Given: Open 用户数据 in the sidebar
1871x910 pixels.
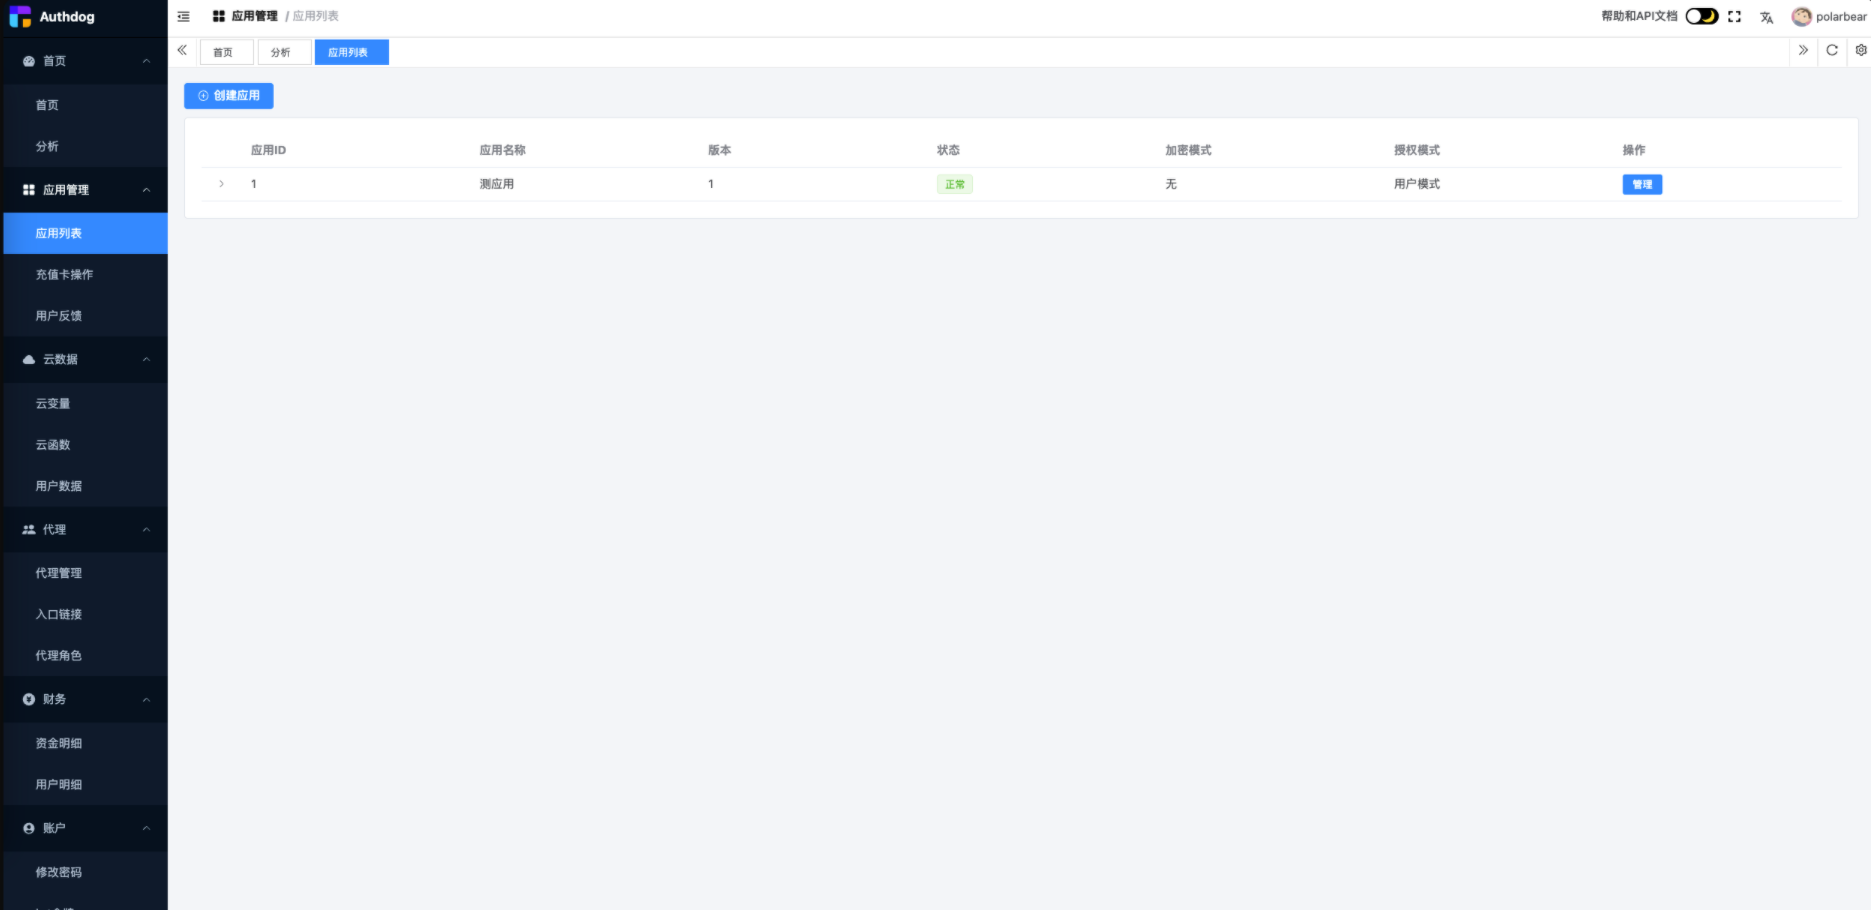Looking at the screenshot, I should [86, 485].
